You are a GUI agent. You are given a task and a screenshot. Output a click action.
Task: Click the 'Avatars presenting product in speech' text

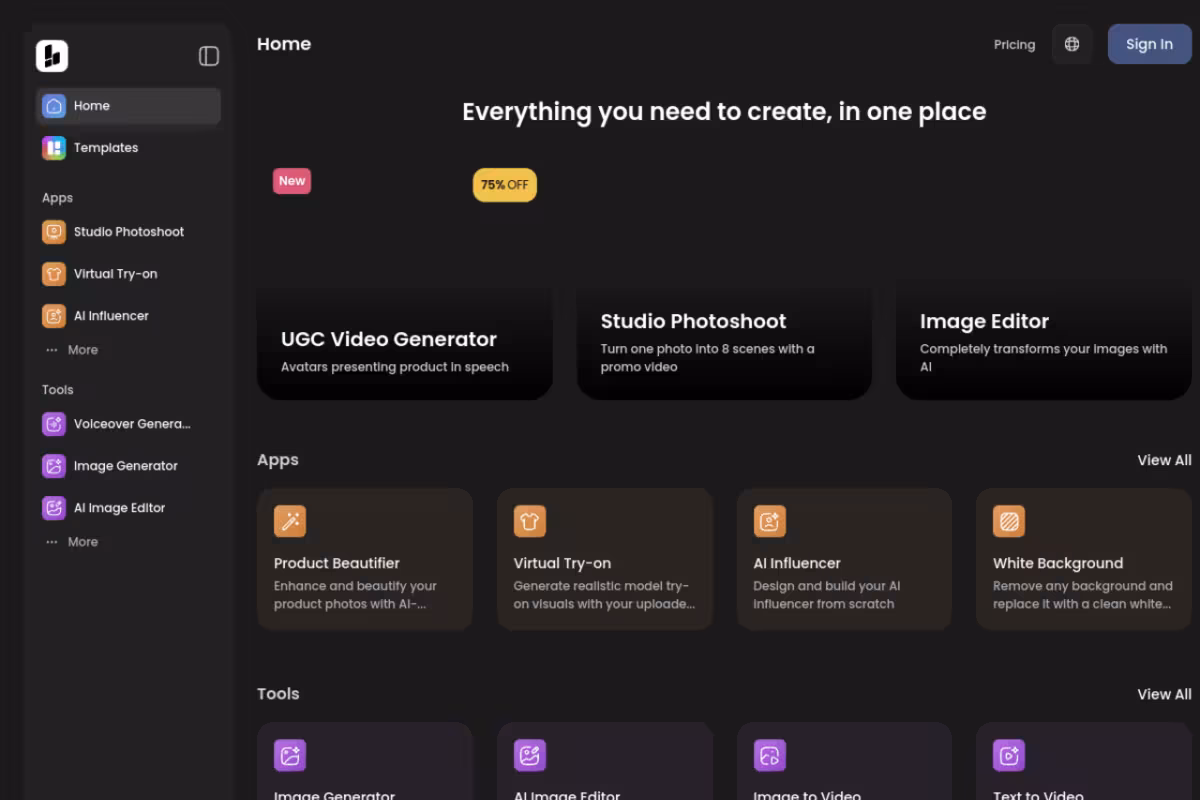coord(395,367)
